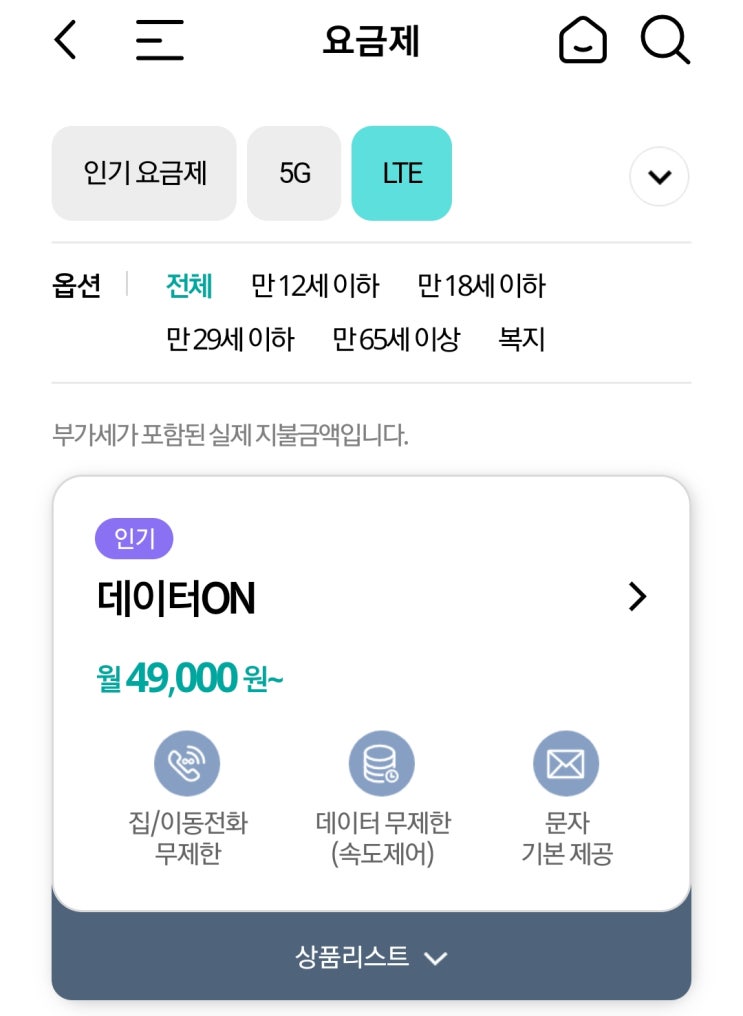Screen dimensions: 743x1016
Task: Tap the back arrow icon
Action: (x=66, y=41)
